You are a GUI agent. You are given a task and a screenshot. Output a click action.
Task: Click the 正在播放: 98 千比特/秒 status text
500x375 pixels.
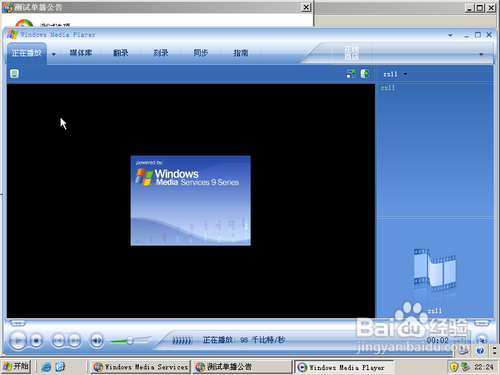(244, 340)
